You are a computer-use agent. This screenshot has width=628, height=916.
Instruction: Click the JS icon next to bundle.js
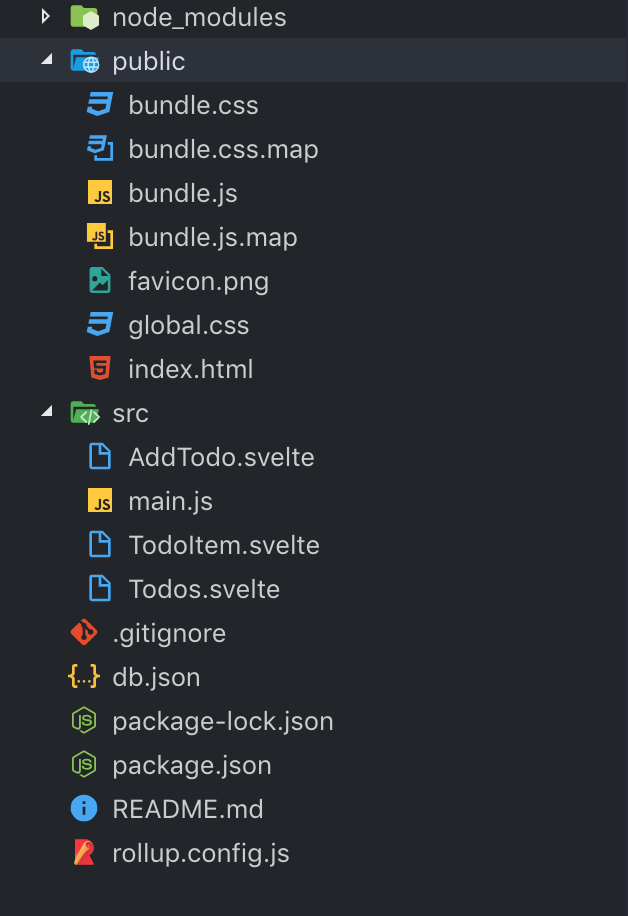tap(99, 193)
